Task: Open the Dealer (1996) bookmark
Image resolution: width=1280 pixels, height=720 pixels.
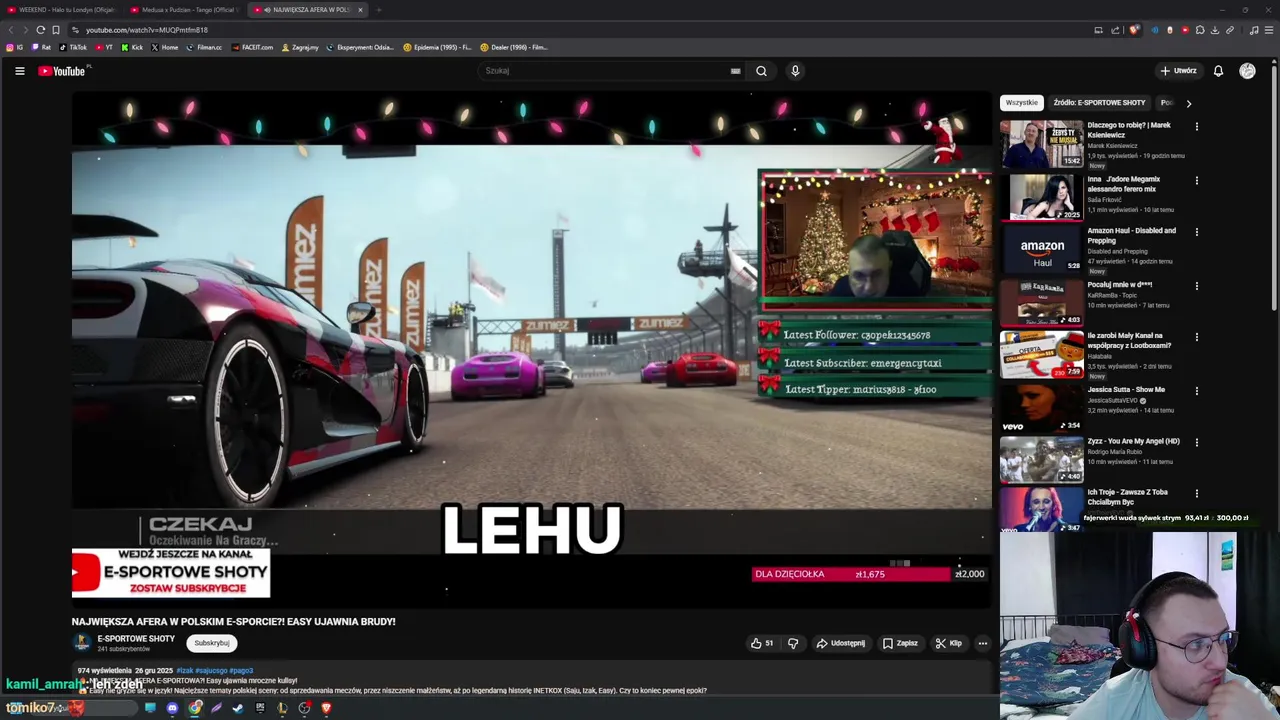Action: point(514,47)
